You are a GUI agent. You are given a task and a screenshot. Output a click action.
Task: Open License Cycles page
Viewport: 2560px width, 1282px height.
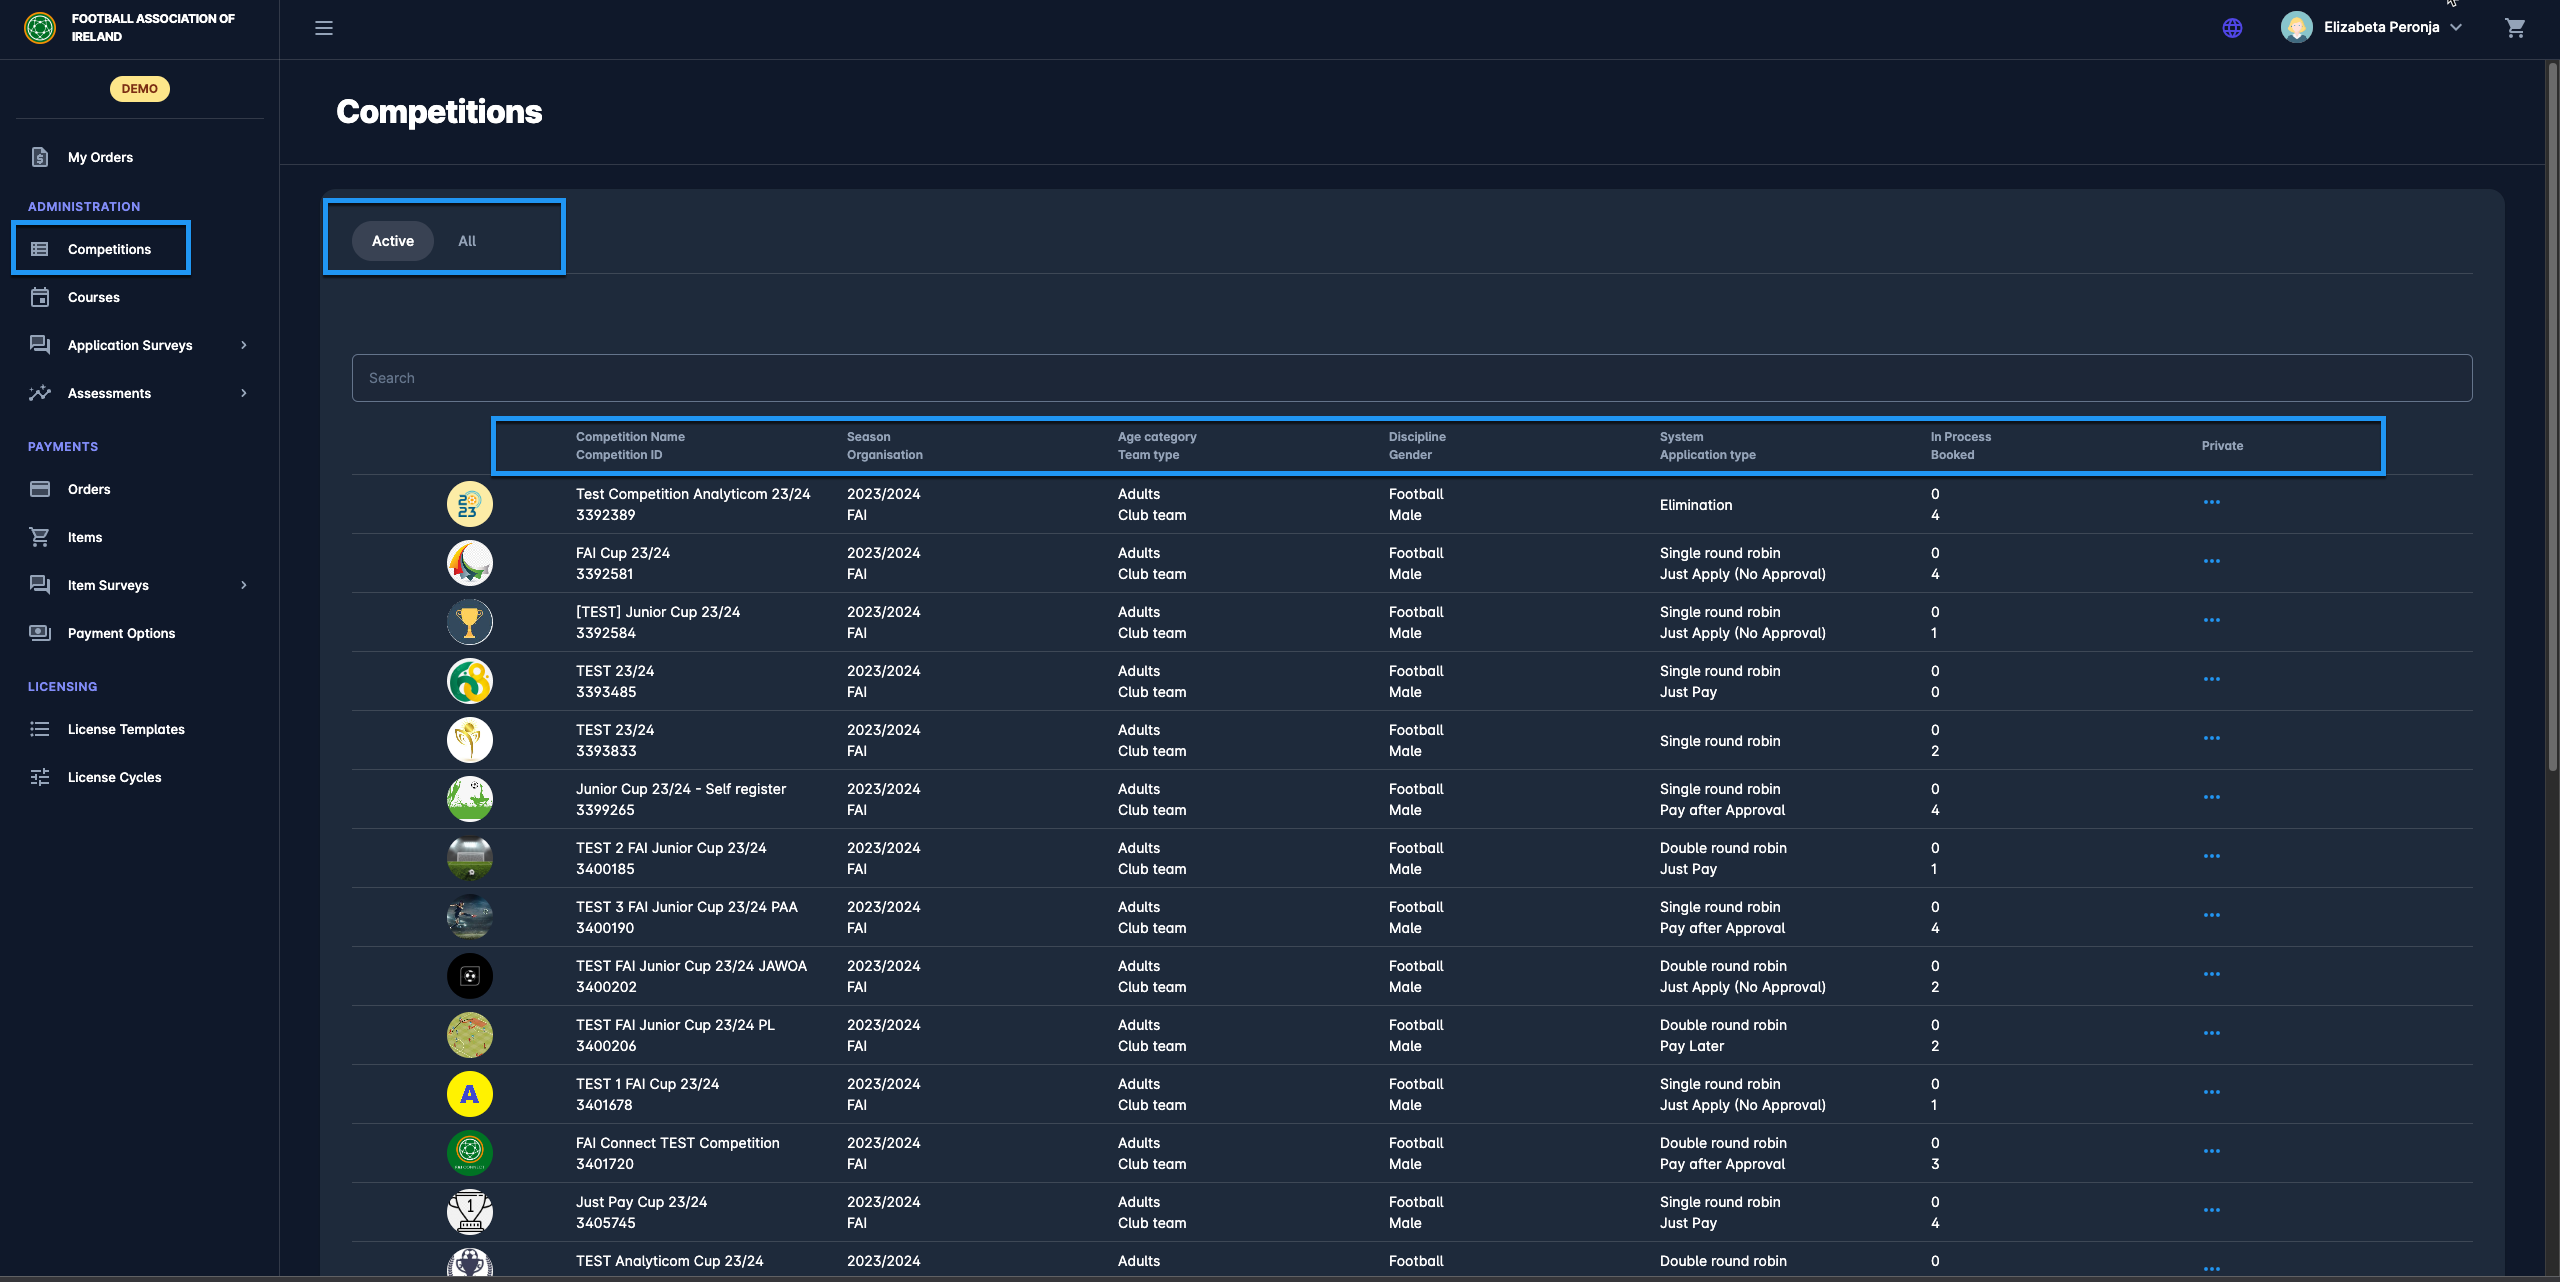pos(114,777)
